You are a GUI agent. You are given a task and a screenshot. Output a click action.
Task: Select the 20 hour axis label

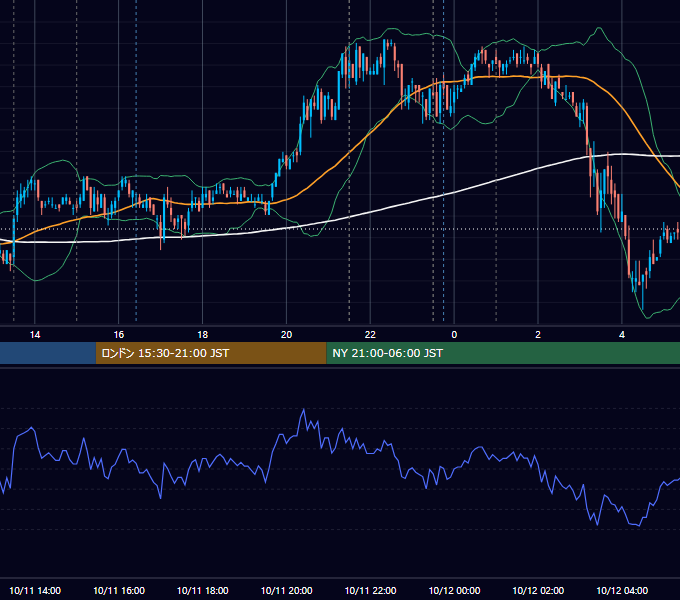coord(286,335)
